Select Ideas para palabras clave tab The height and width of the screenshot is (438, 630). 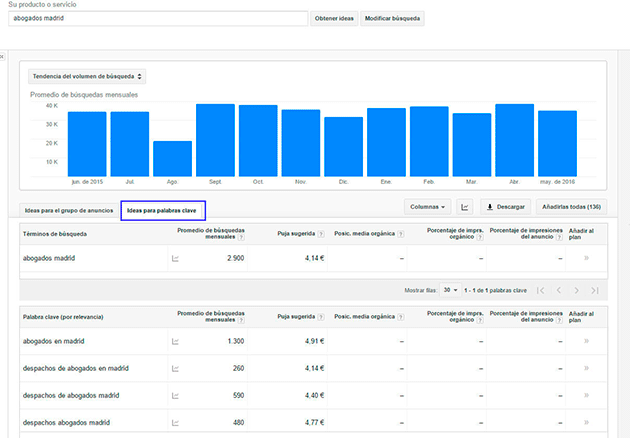(162, 211)
